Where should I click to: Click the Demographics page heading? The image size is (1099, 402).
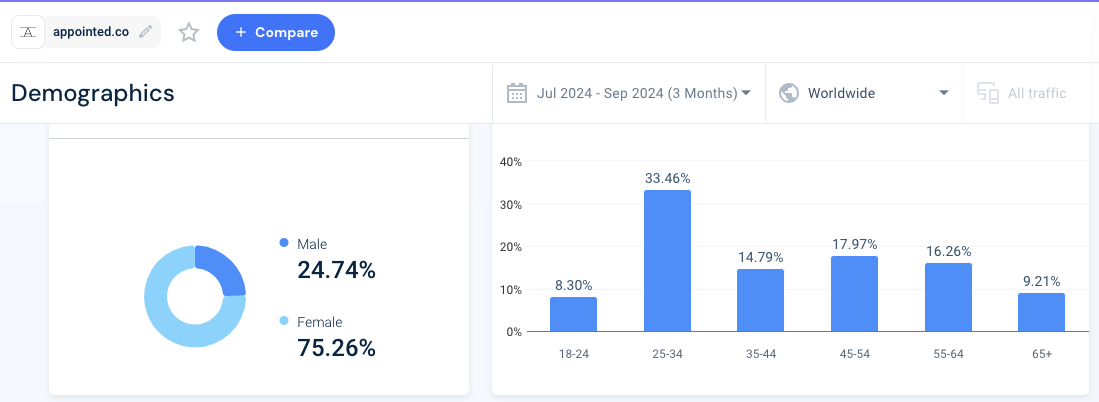click(x=93, y=93)
